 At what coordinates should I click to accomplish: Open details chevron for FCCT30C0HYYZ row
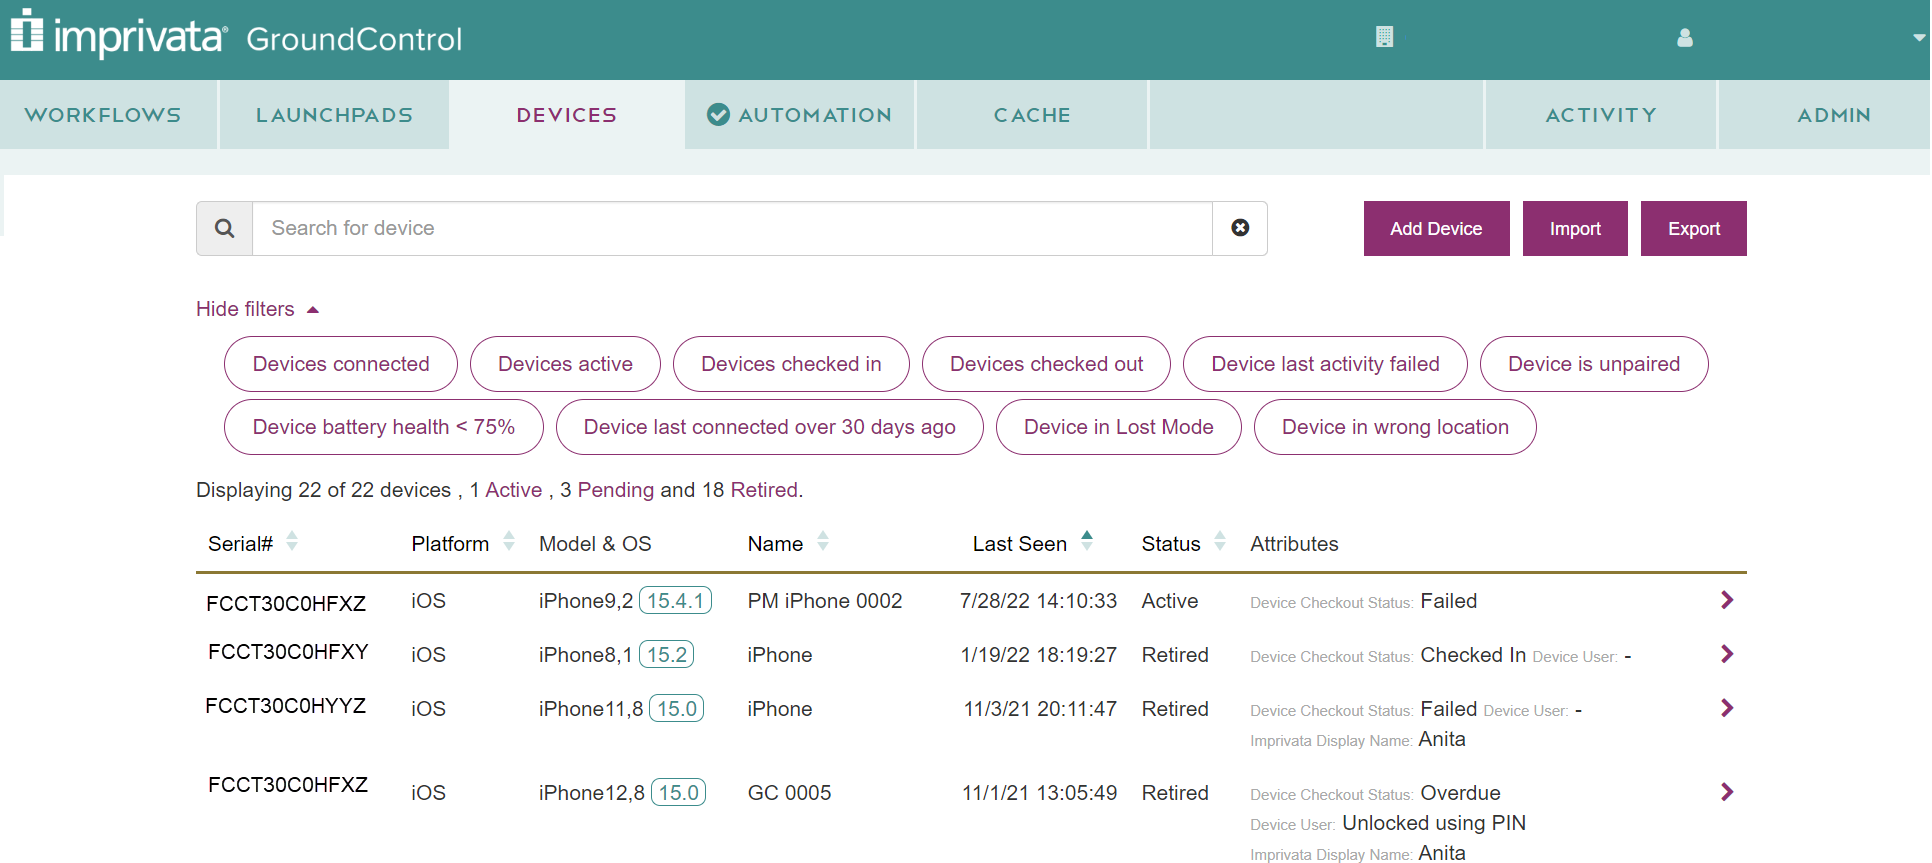(1727, 708)
